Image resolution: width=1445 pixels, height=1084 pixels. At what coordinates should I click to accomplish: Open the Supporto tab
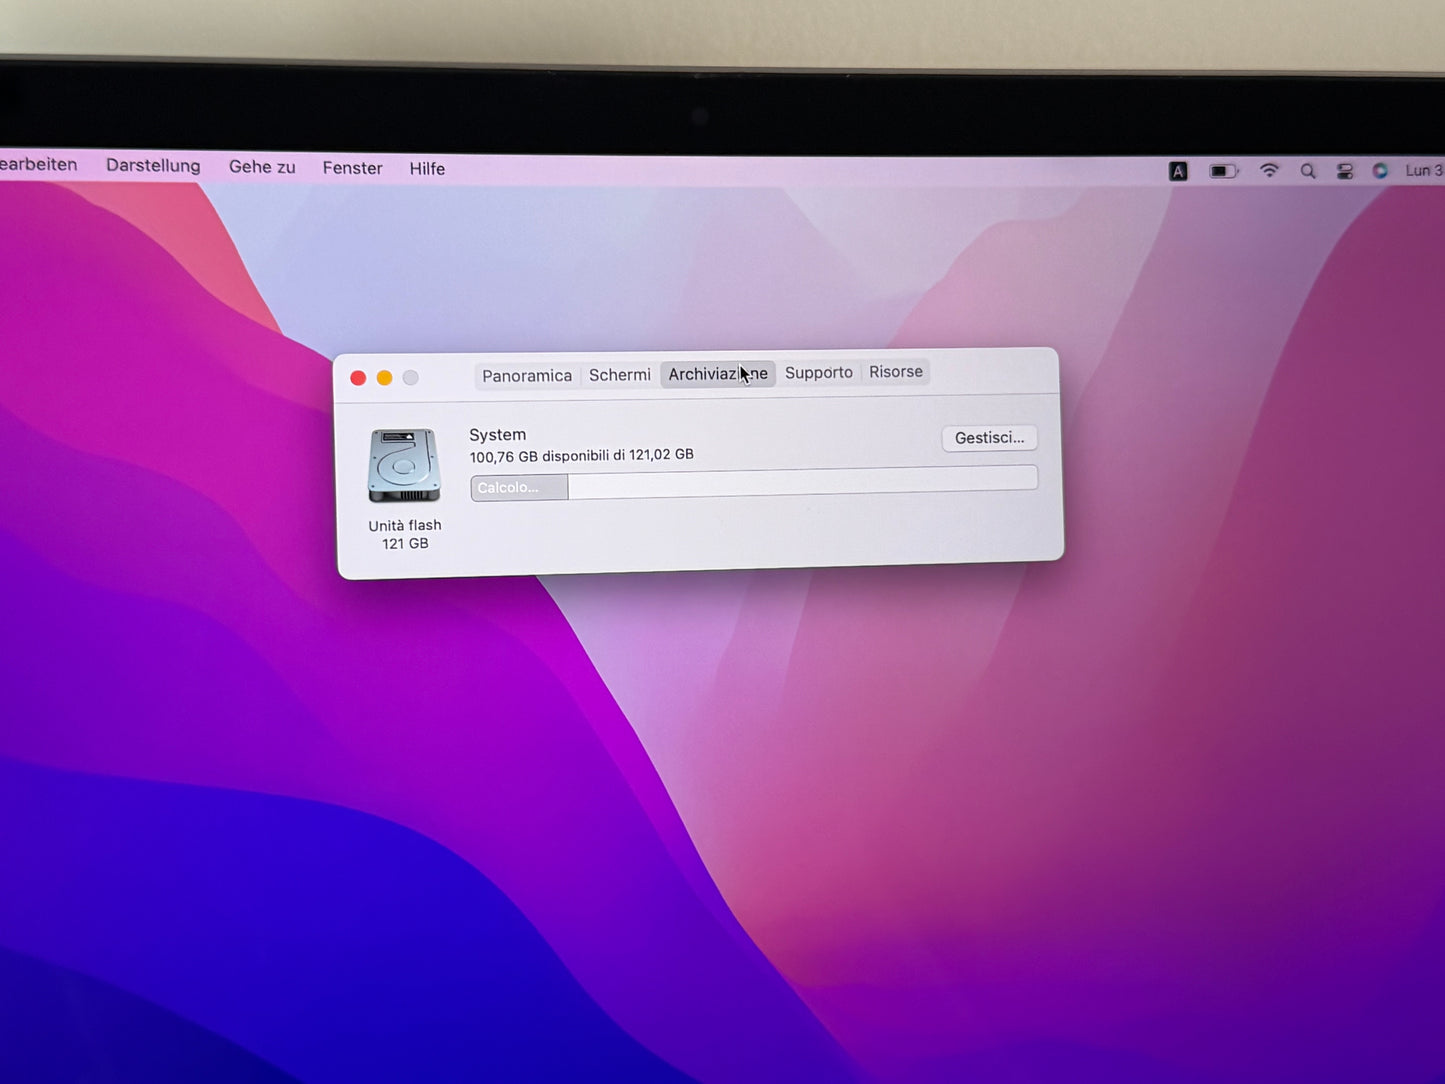819,372
